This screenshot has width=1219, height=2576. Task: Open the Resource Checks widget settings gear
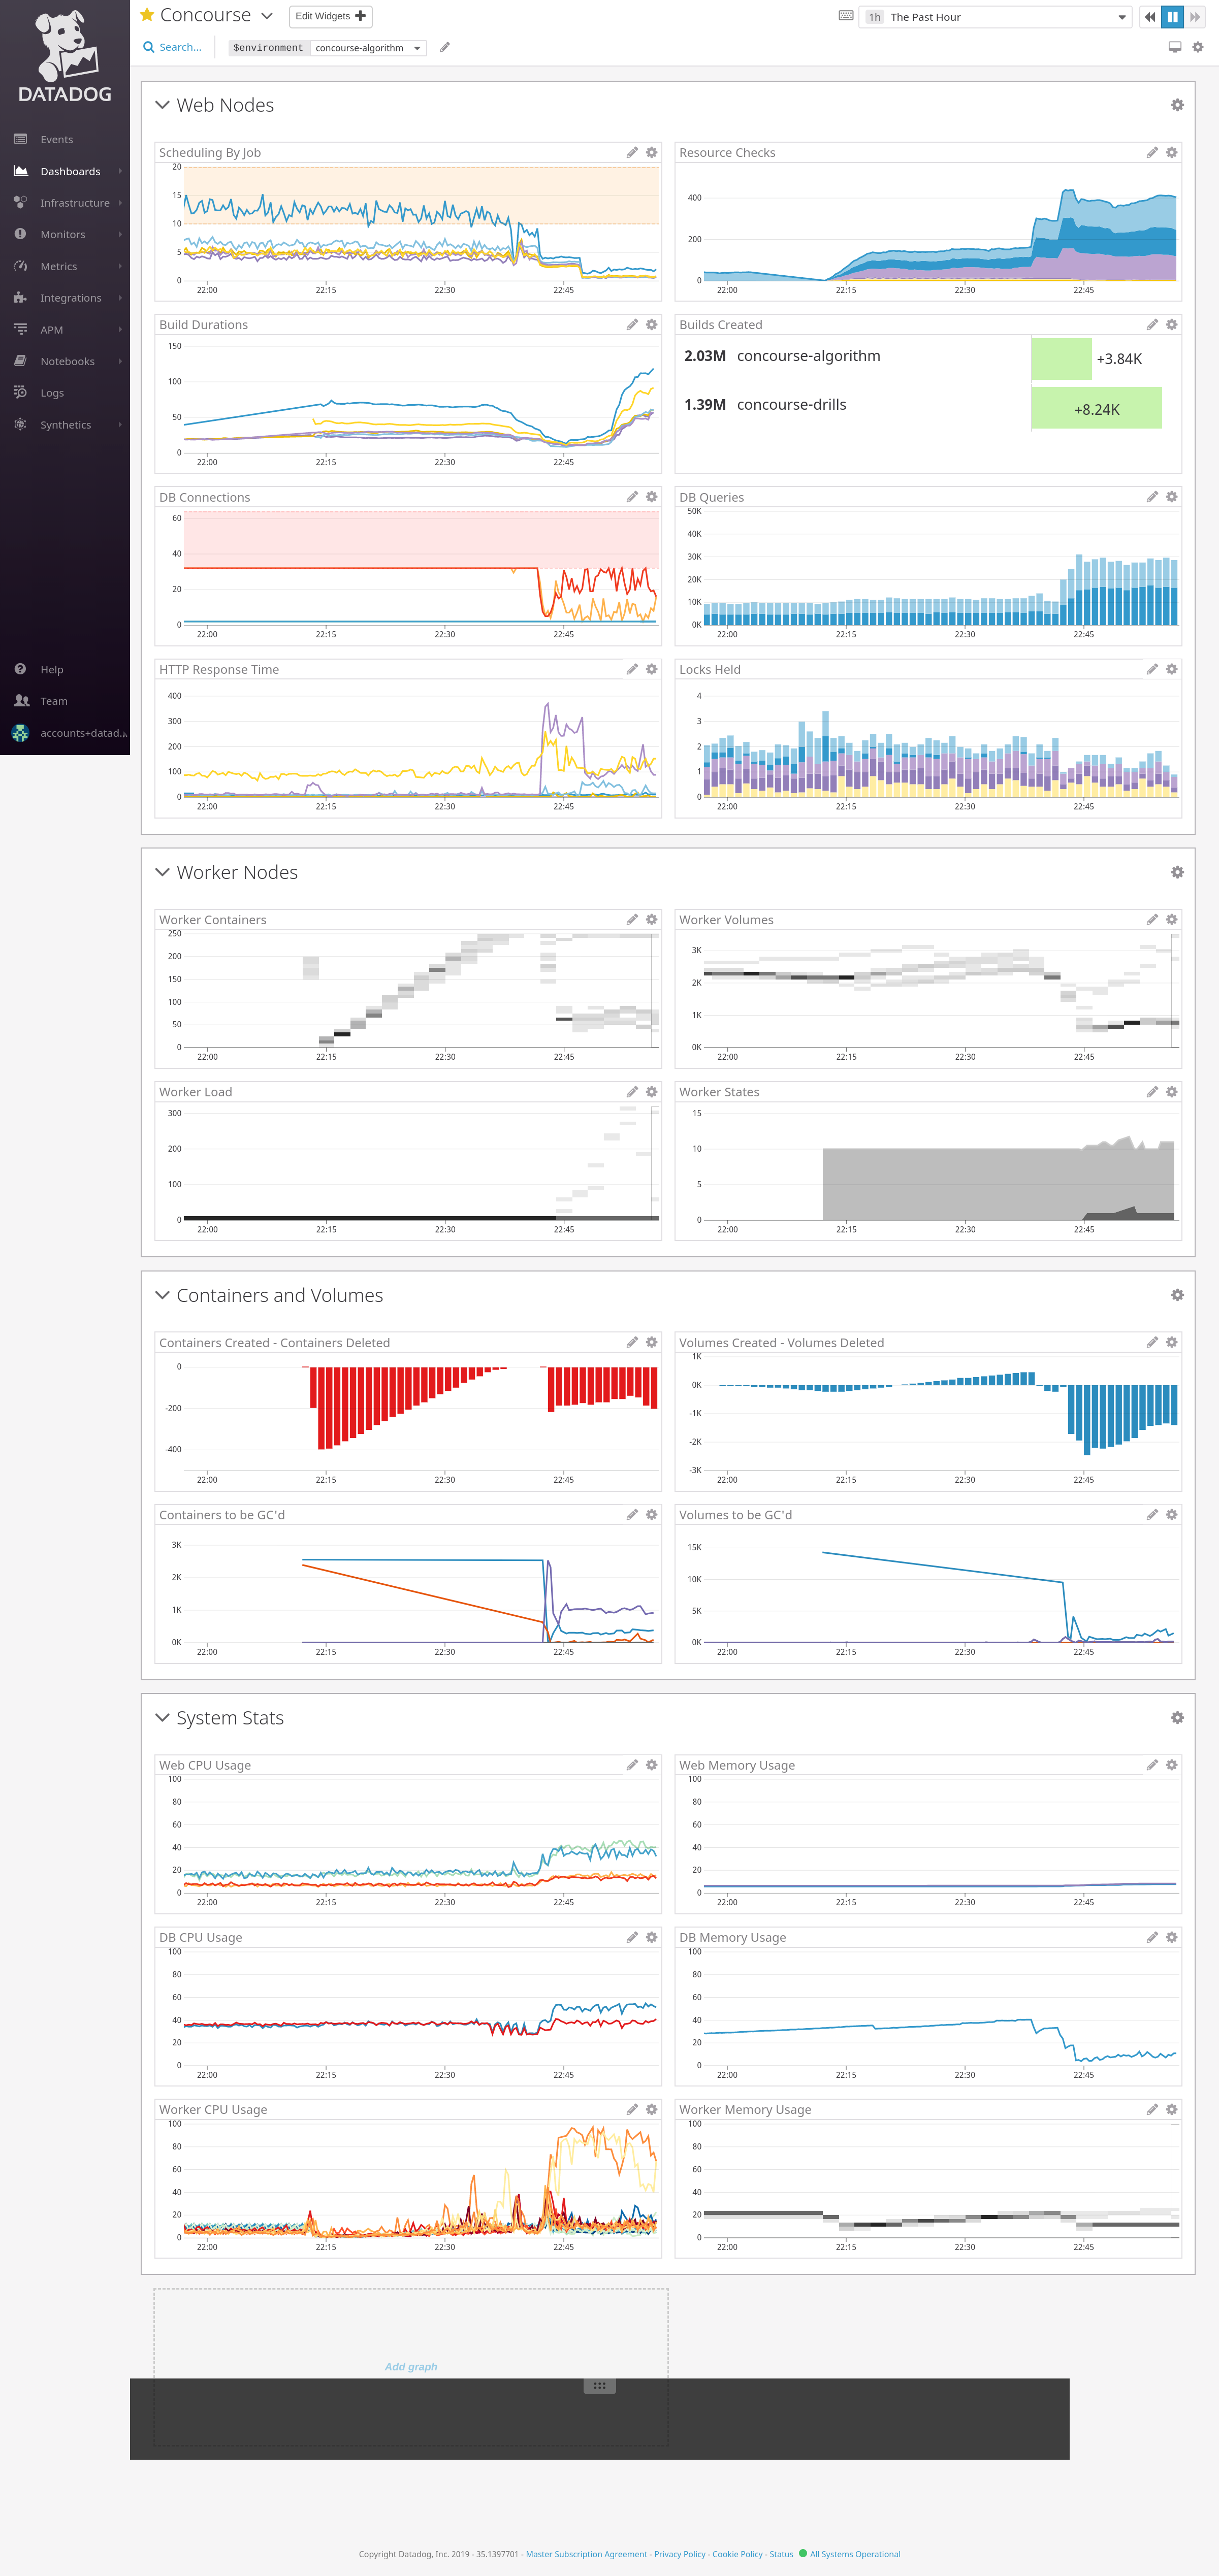tap(1171, 153)
